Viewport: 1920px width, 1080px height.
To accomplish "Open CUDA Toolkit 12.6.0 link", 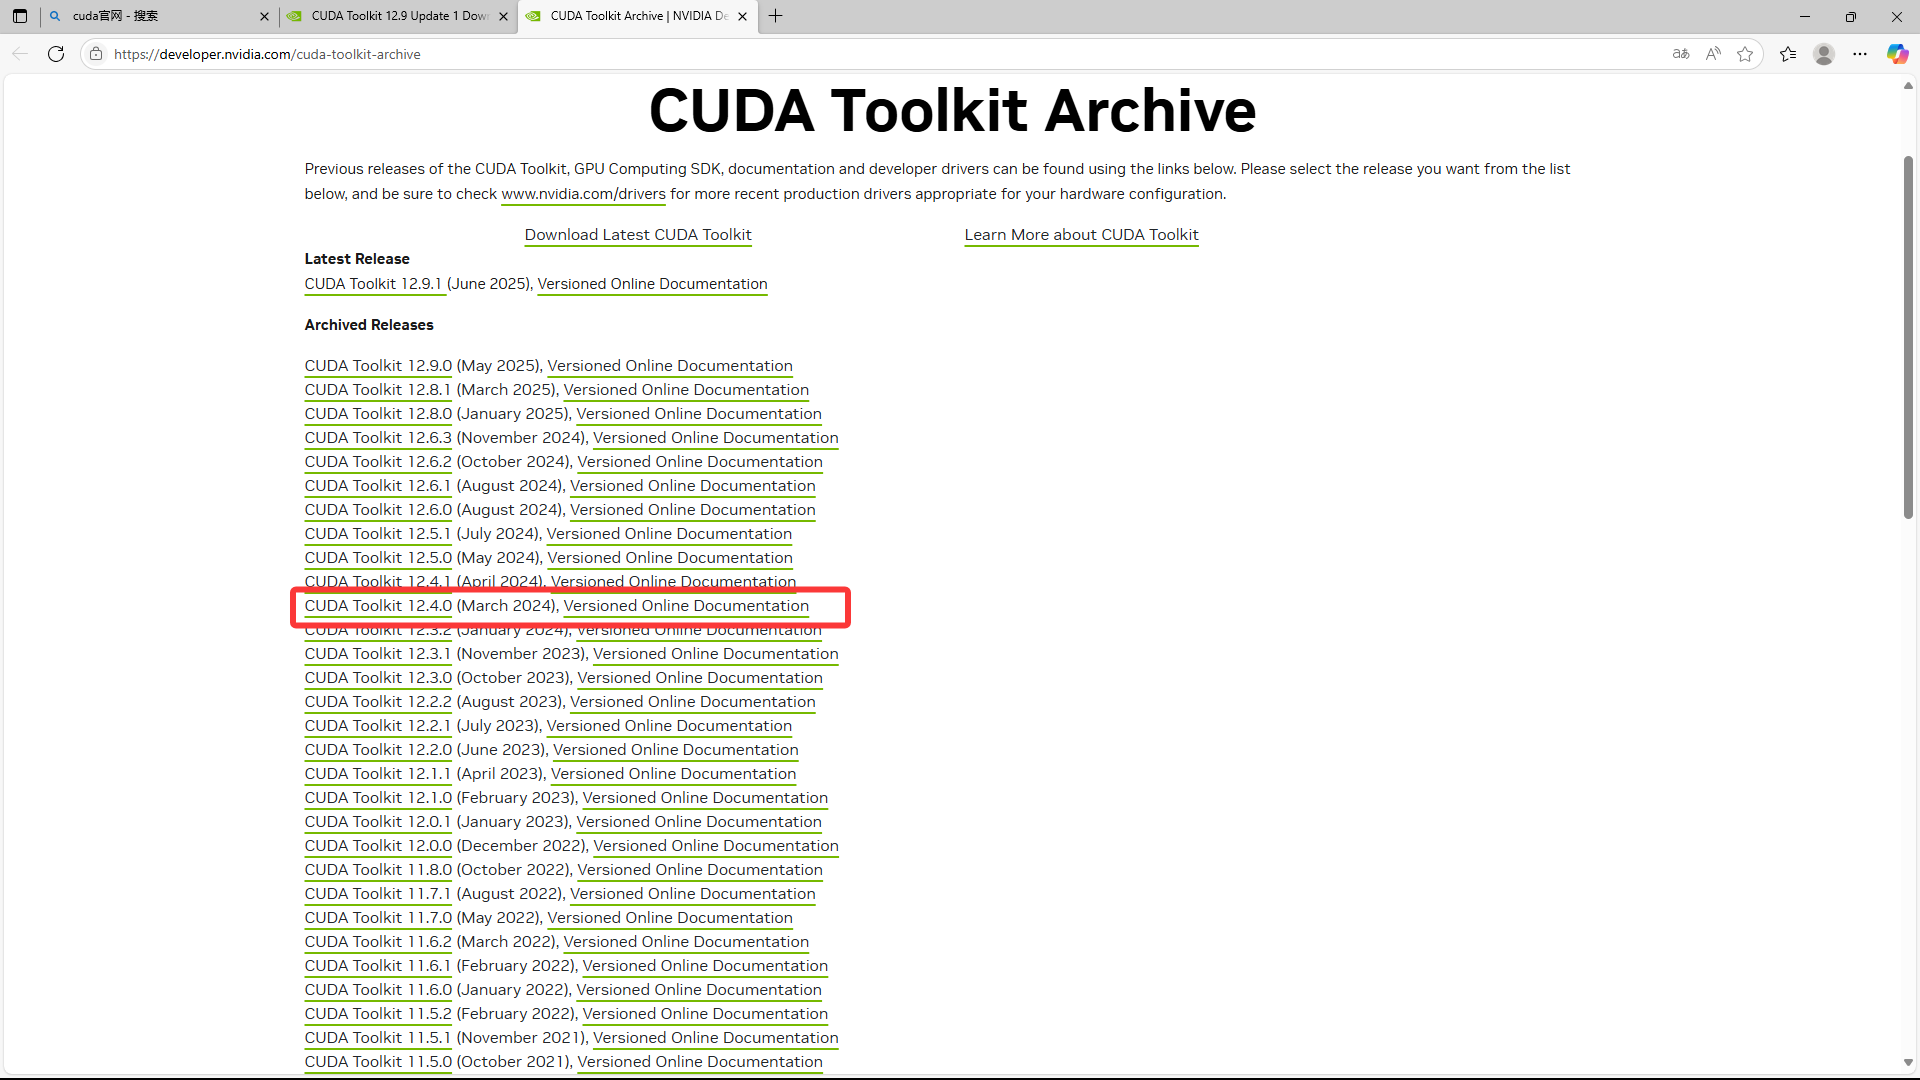I will click(378, 510).
